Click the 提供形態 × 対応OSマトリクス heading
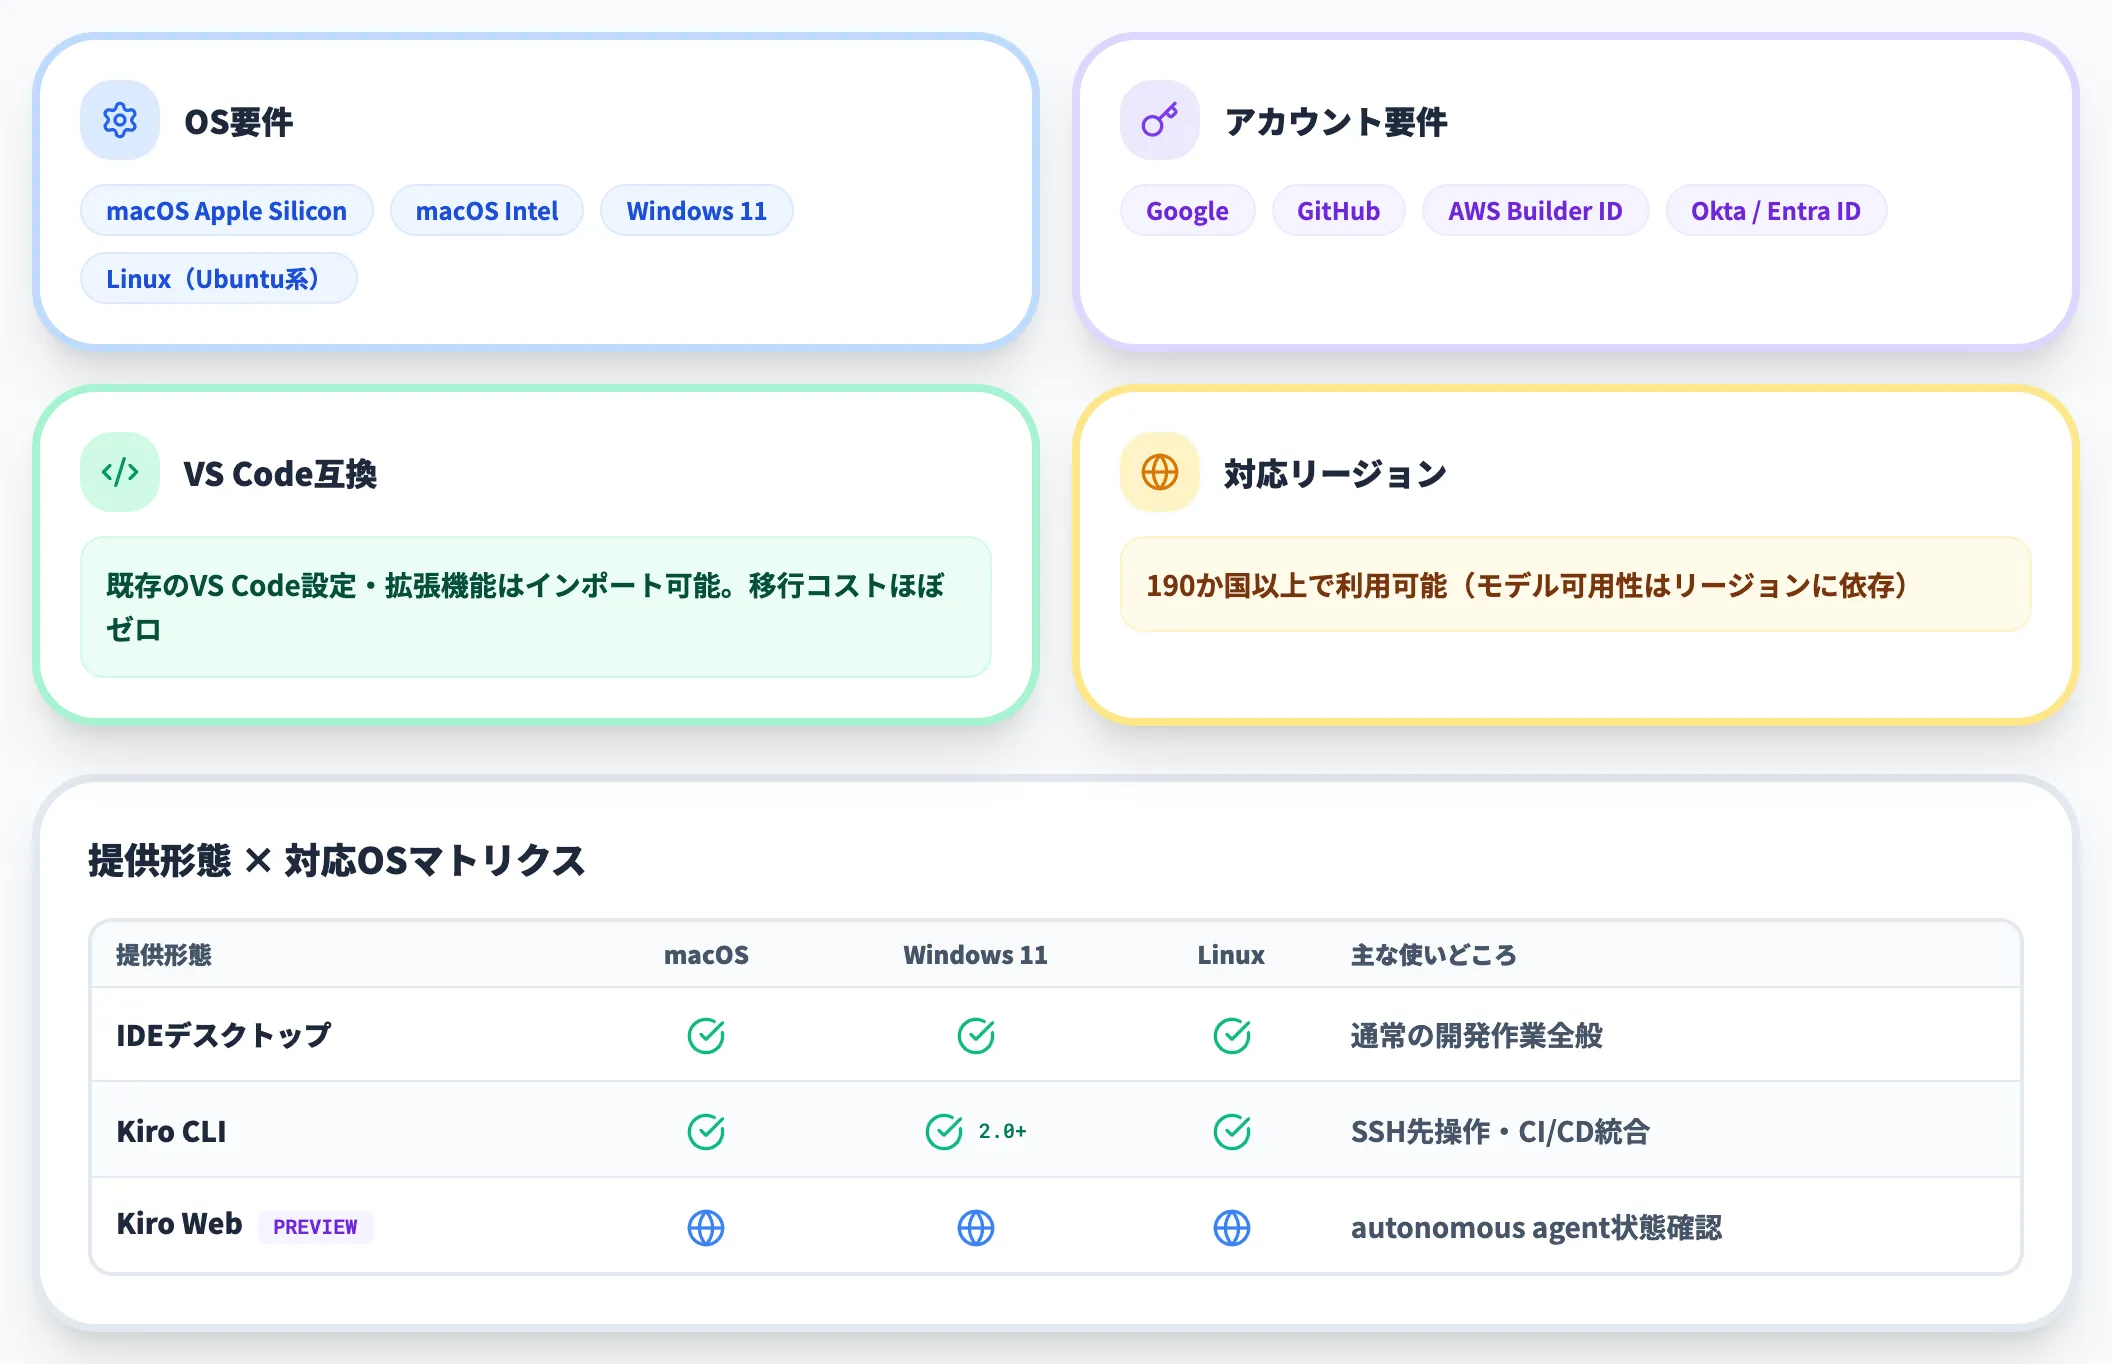This screenshot has height=1364, width=2112. (x=337, y=860)
